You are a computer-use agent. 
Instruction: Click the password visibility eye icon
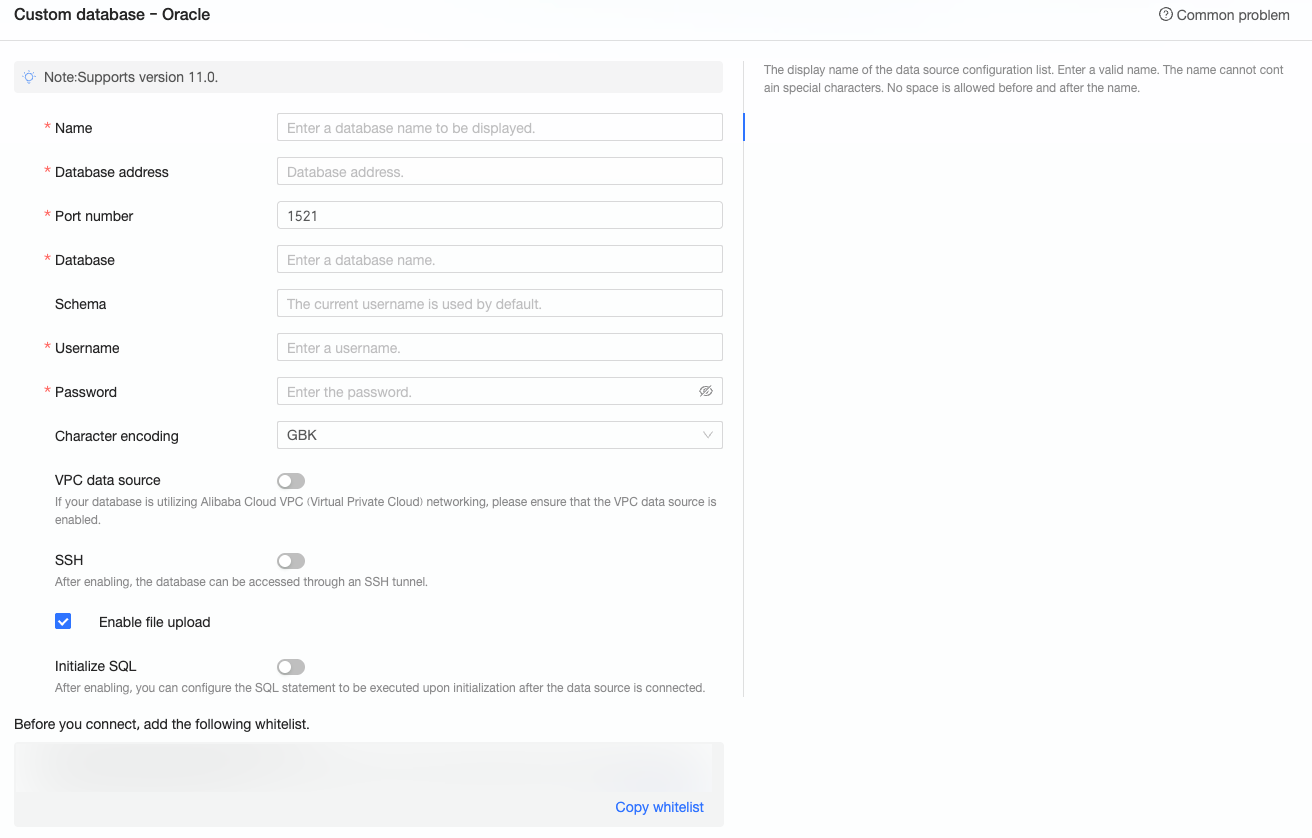tap(706, 391)
